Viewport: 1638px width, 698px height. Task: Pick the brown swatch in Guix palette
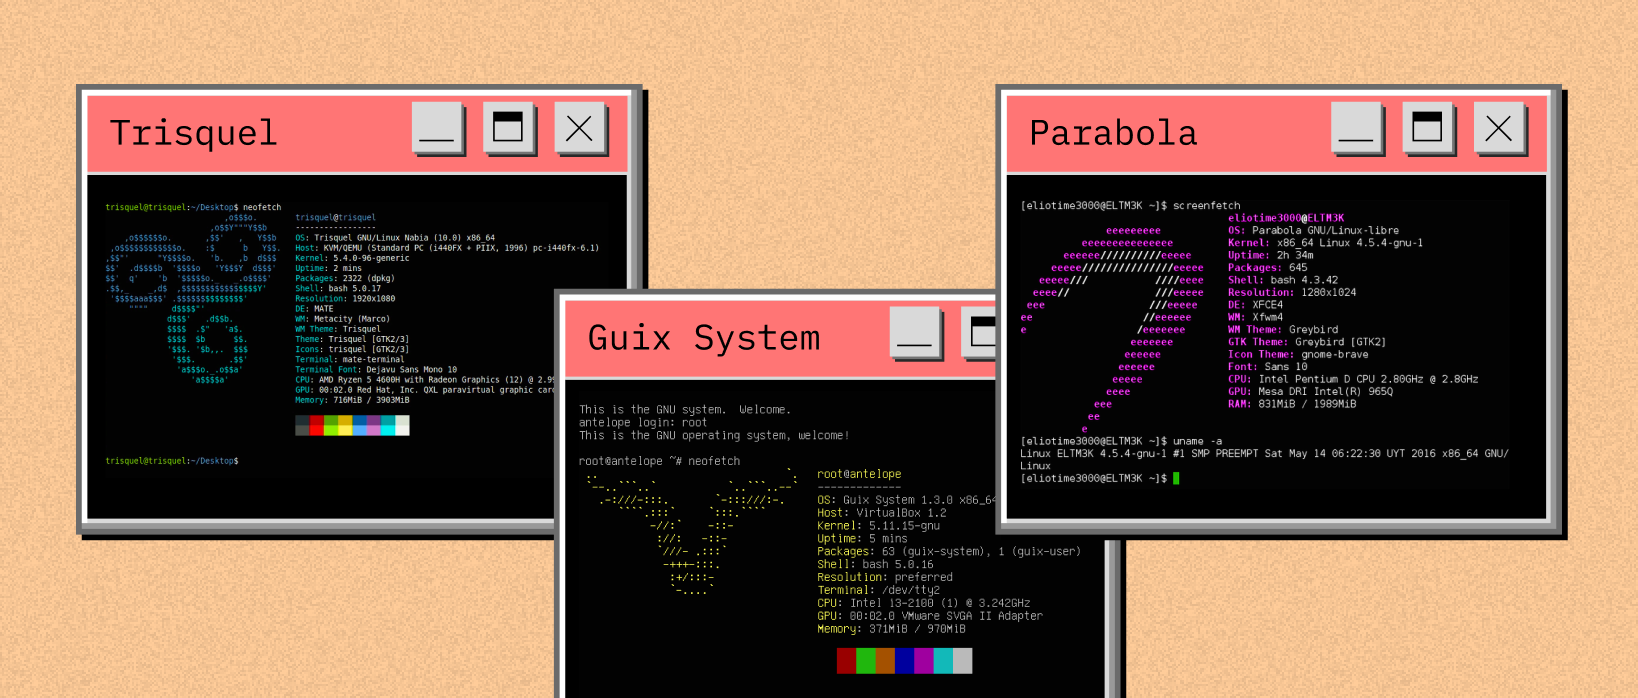pyautogui.click(x=885, y=661)
